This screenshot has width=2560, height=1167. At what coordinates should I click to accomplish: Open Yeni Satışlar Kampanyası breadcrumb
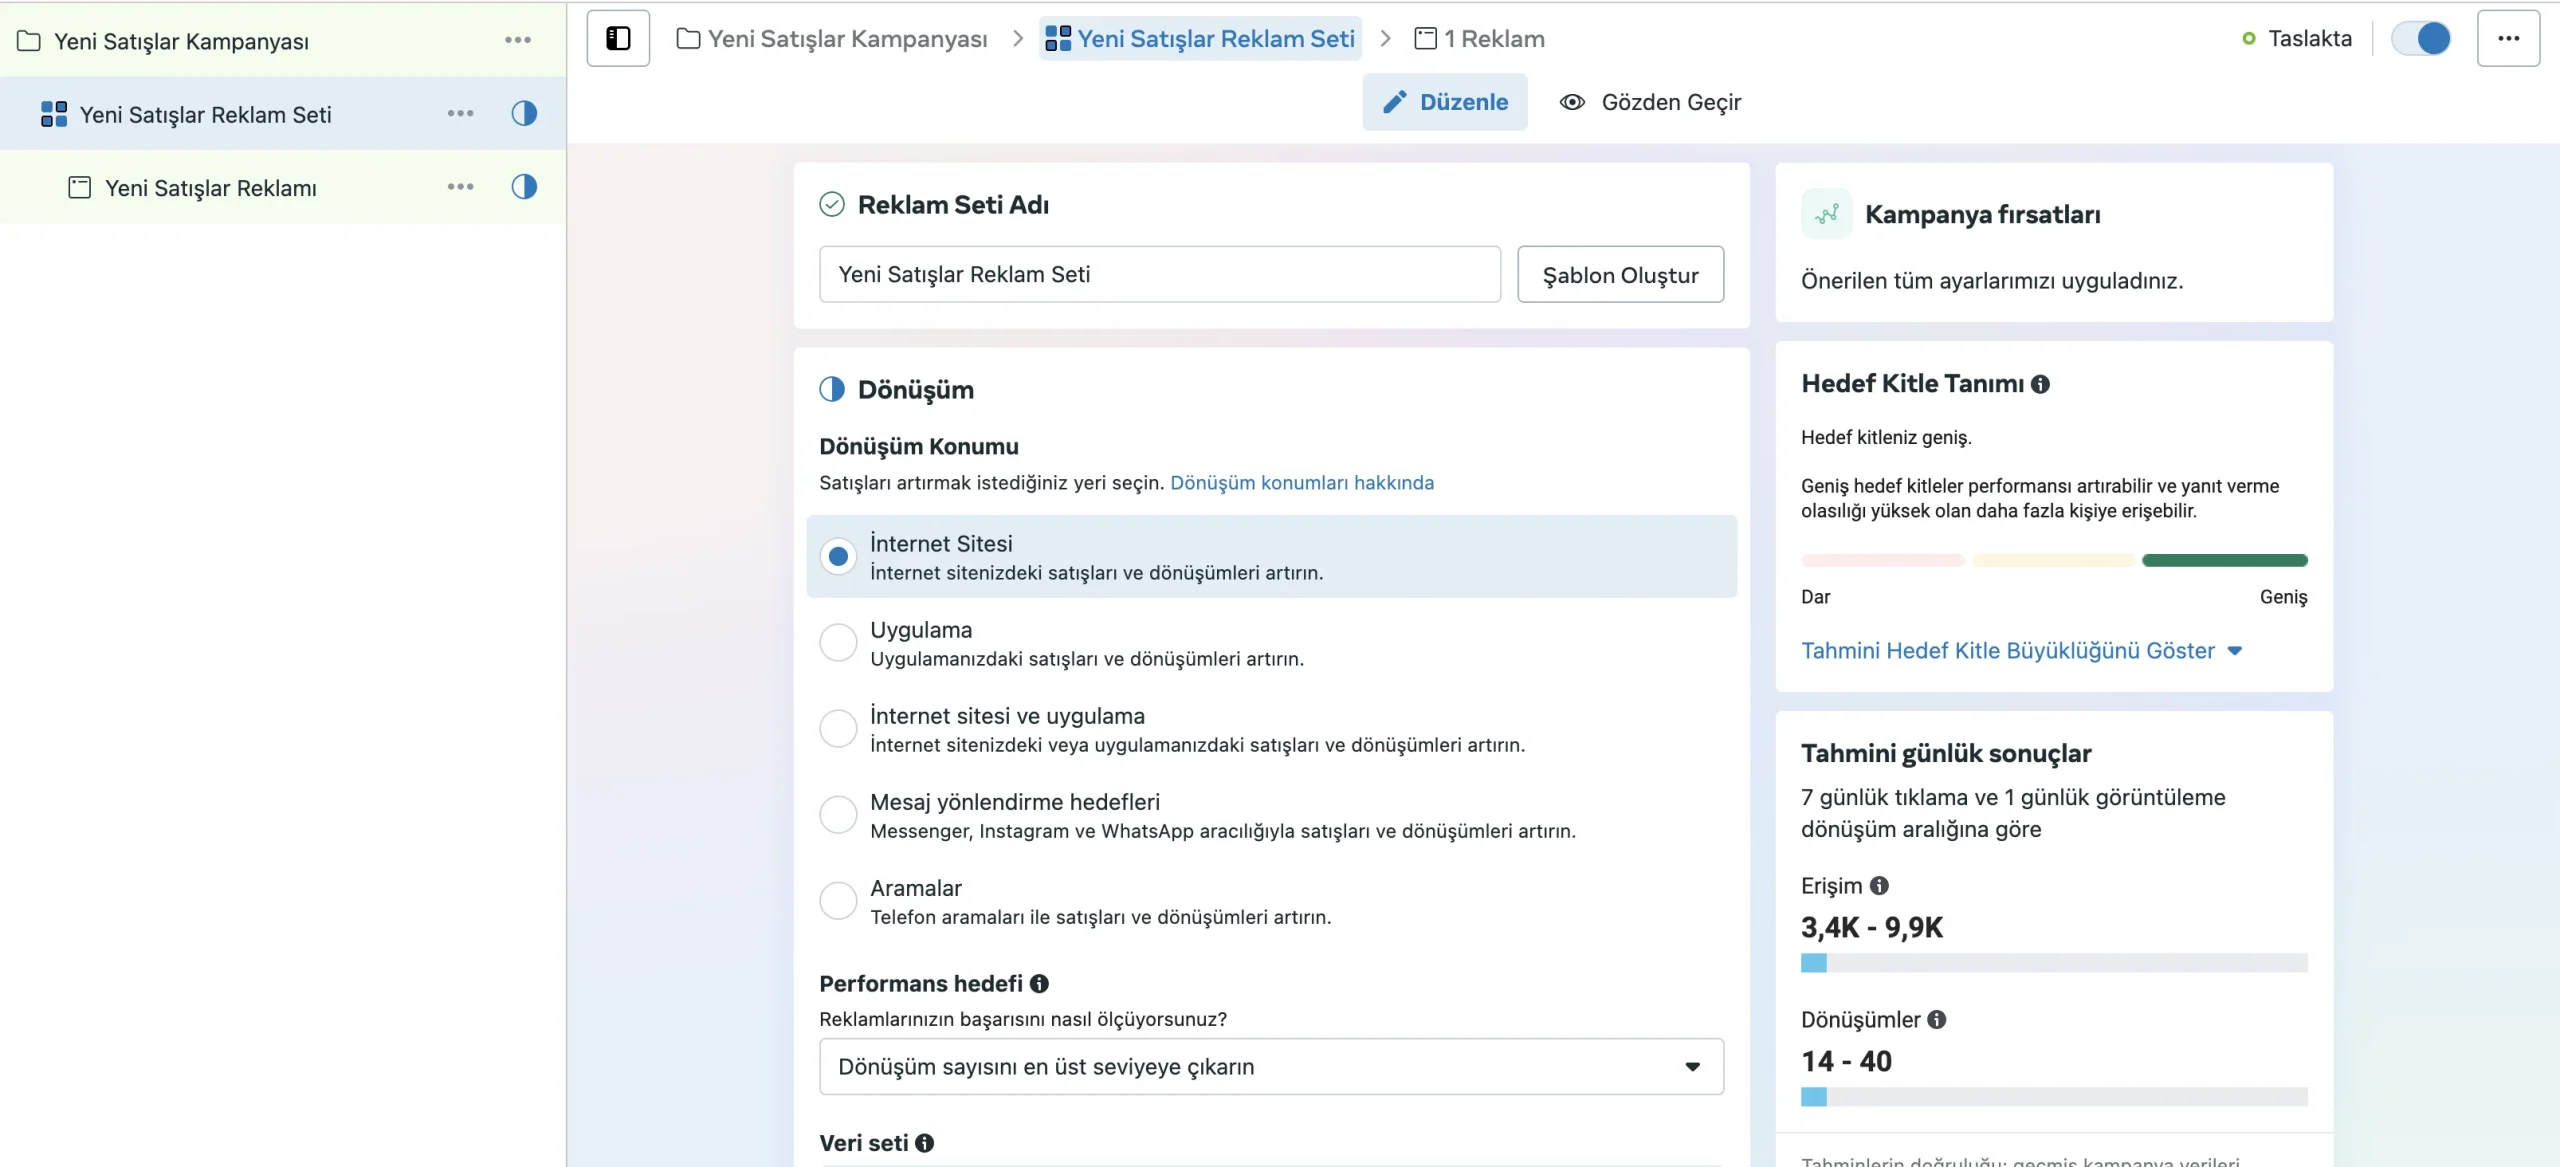[x=832, y=39]
